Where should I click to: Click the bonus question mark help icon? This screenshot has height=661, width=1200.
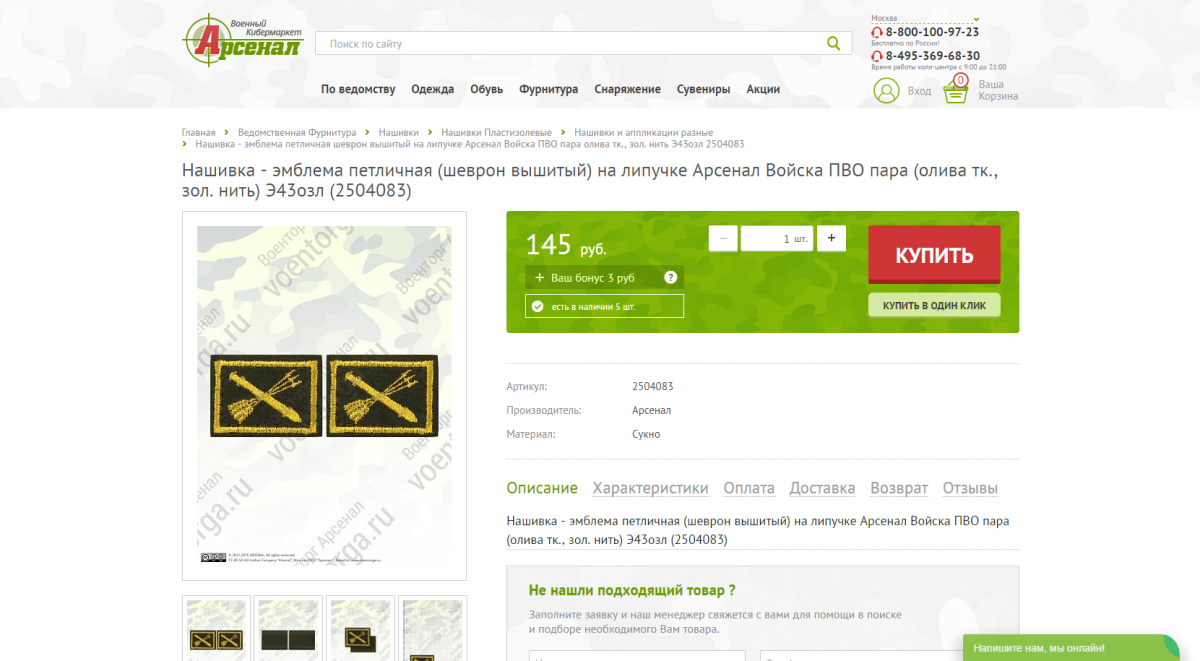click(673, 277)
